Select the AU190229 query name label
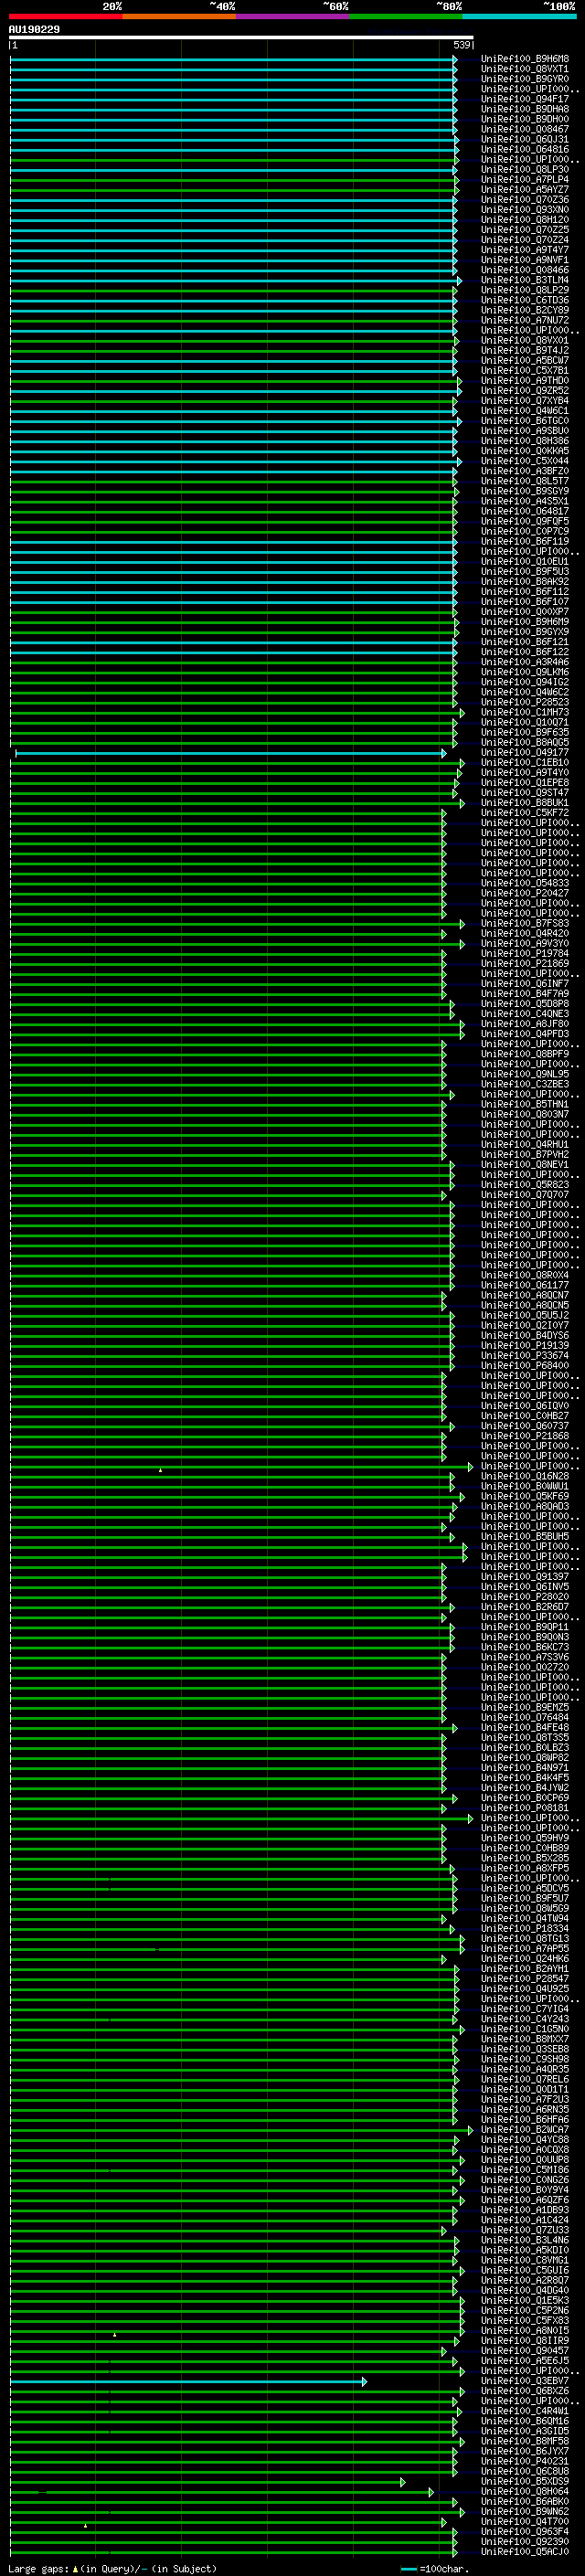585x2576 pixels. (34, 30)
